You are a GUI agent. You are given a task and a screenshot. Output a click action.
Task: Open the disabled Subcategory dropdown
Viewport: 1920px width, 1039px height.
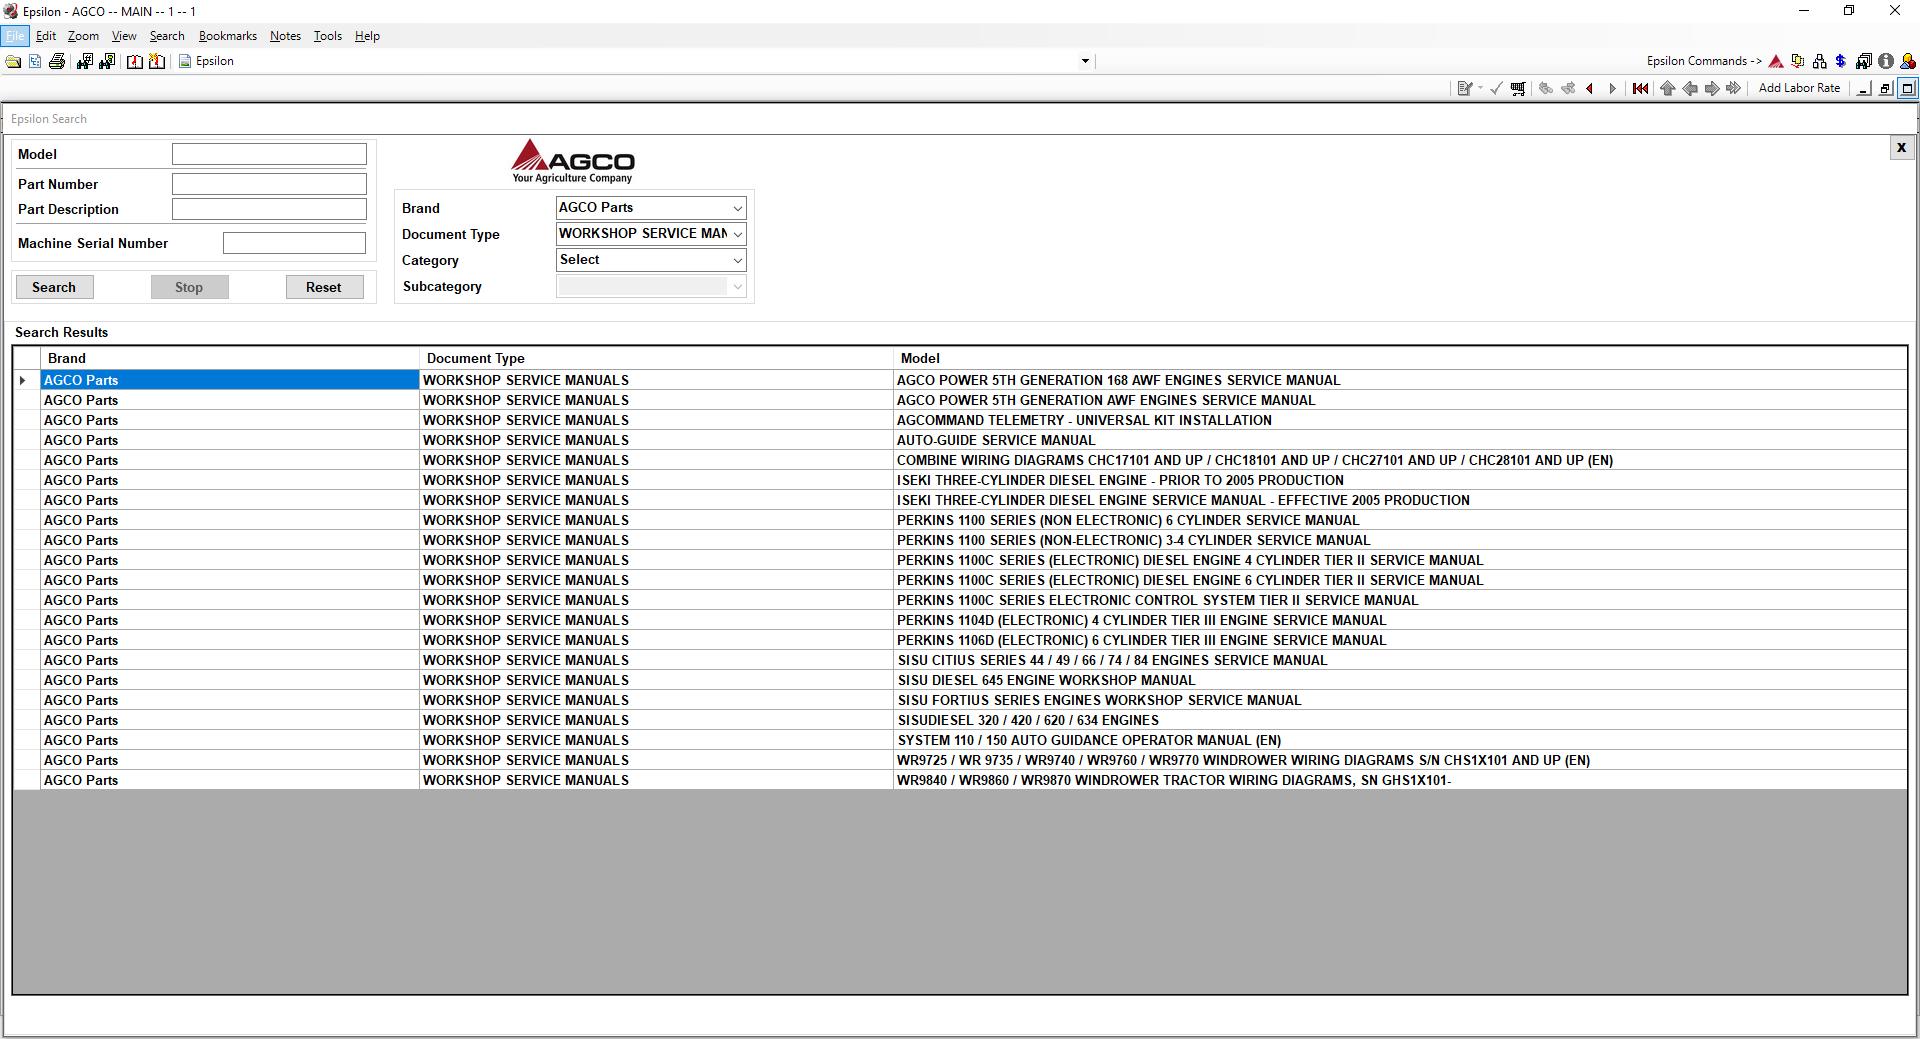651,286
